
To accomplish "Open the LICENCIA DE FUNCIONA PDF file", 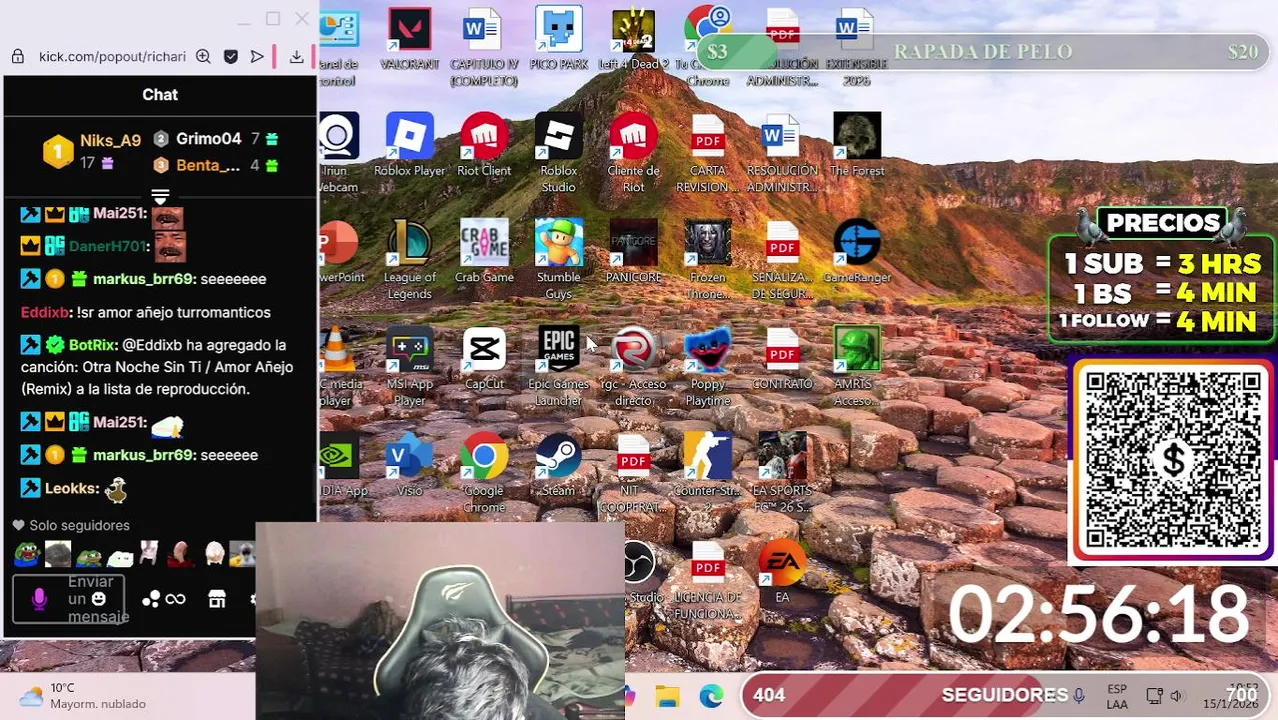I will pyautogui.click(x=707, y=582).
